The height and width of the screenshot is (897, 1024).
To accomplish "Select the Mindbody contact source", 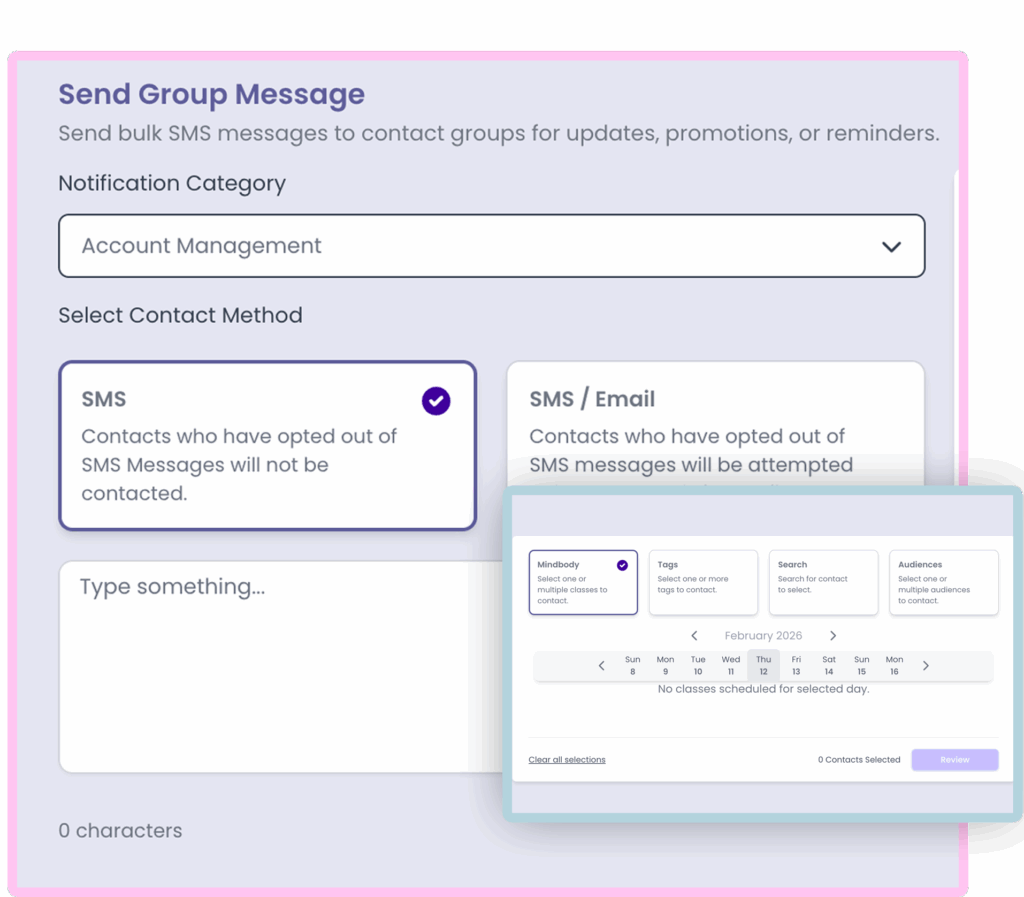I will 582,582.
